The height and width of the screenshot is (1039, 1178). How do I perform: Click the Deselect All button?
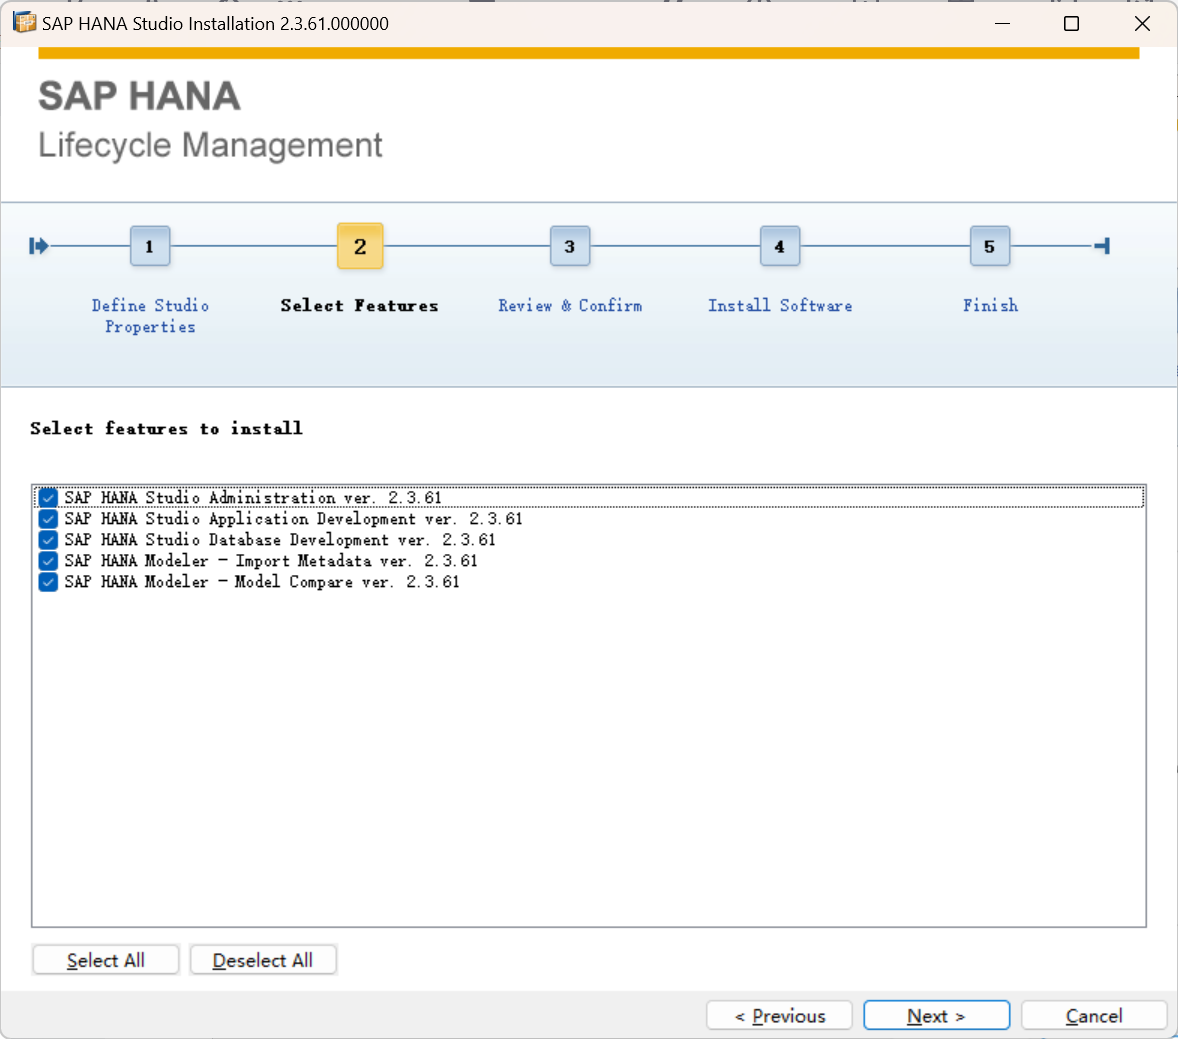tap(263, 960)
